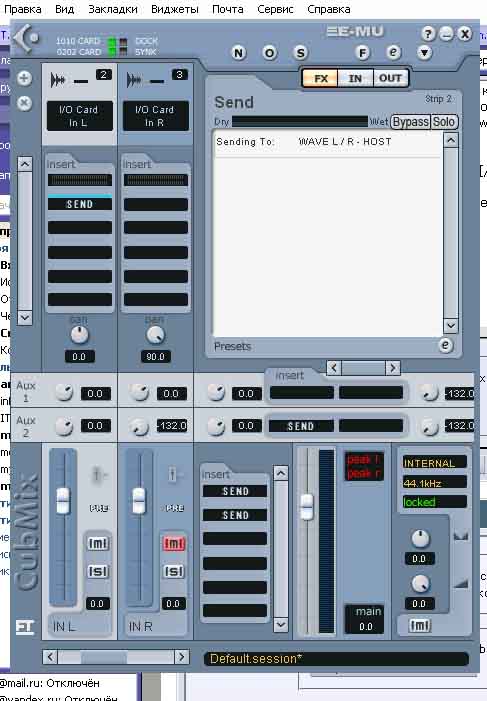Click bottom strip scrollbar left arrow

[x=50, y=657]
